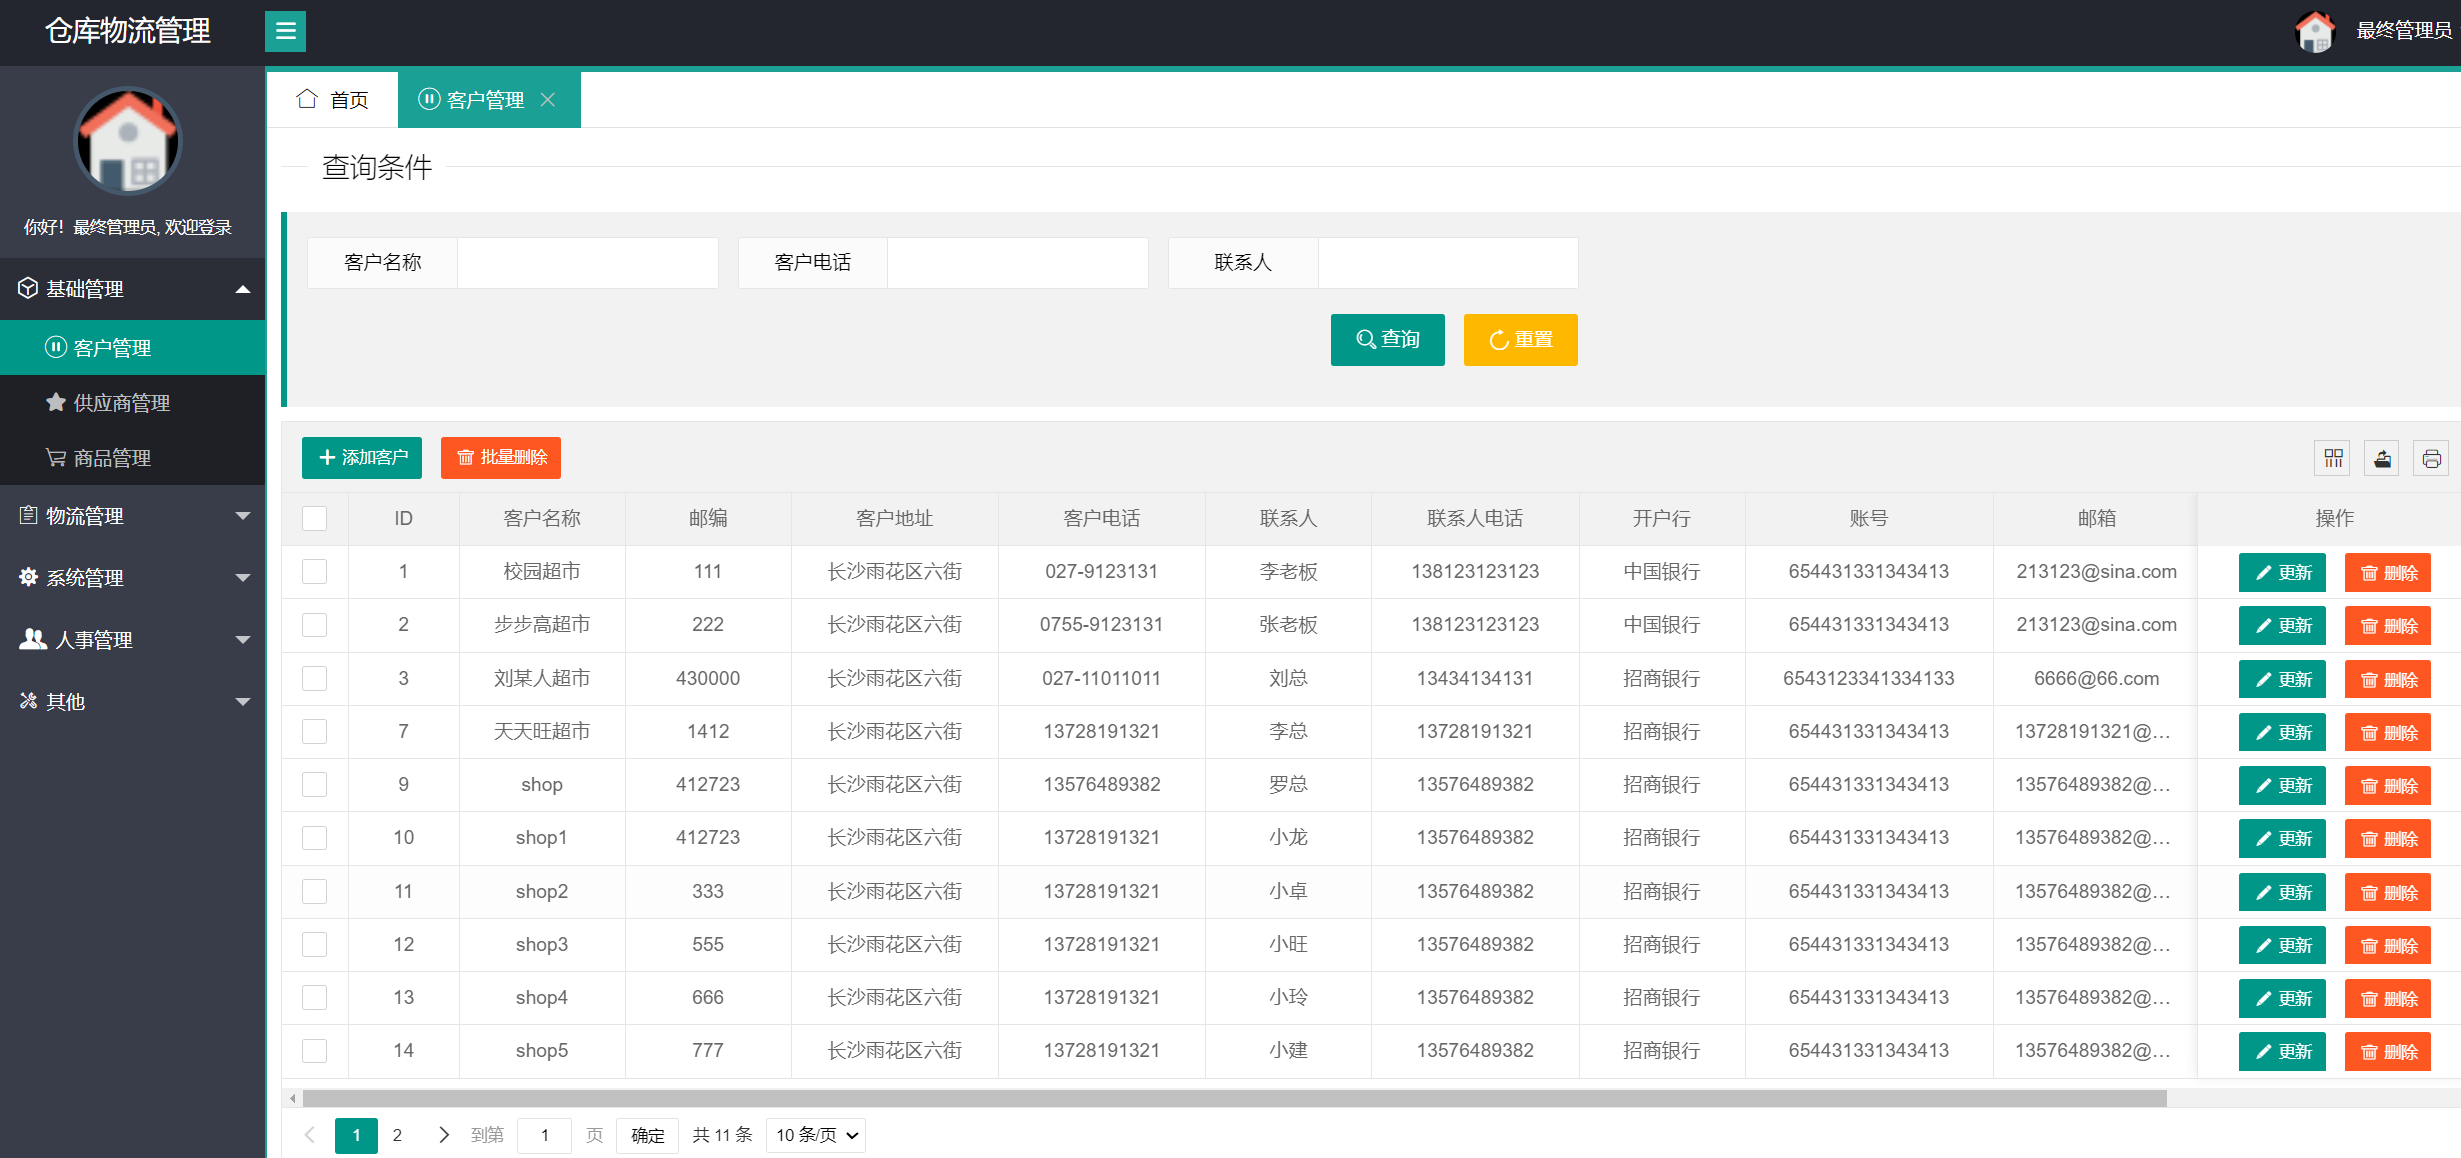Screen dimensions: 2461x1158
Task: Switch to the 首页 tab
Action: (x=333, y=100)
